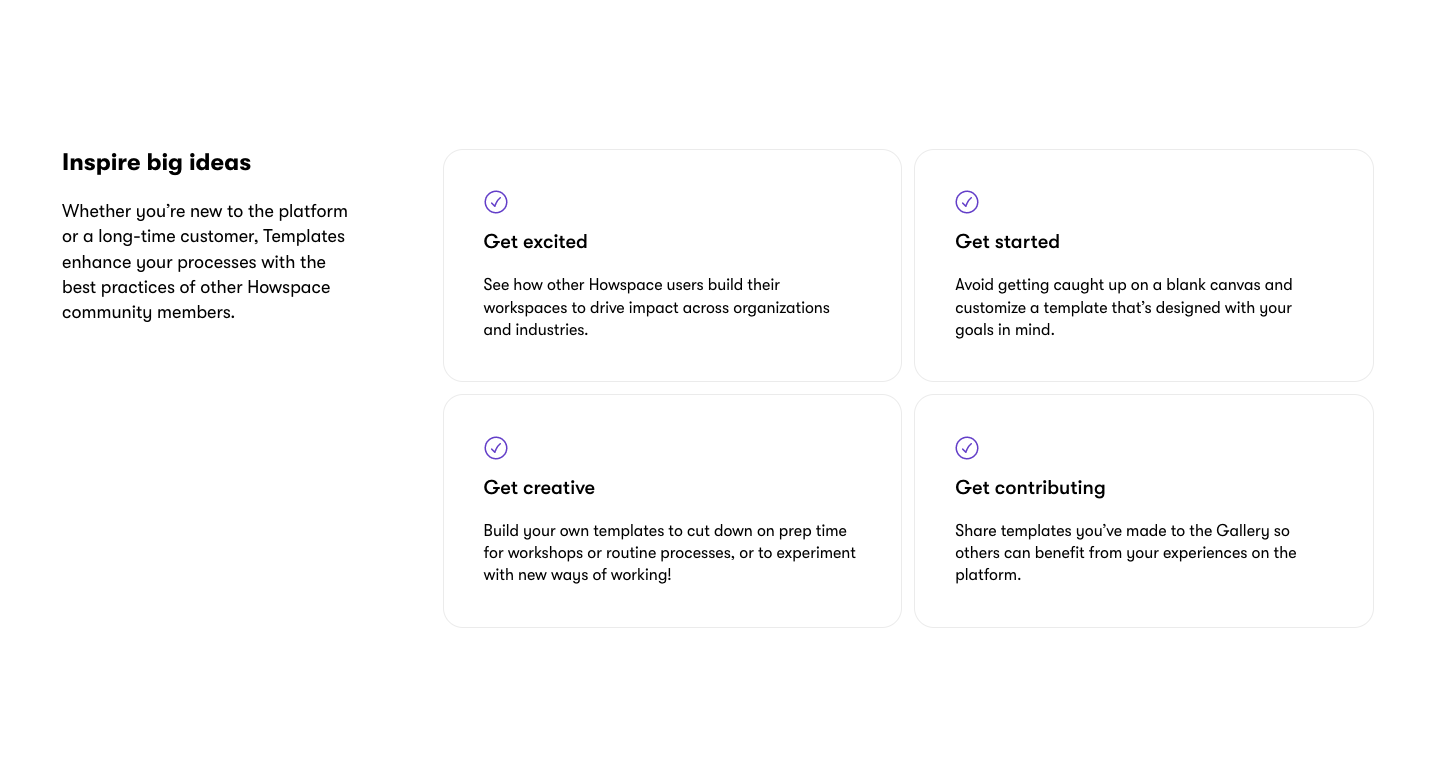
Task: Select the Get creative heading
Action: pos(539,488)
